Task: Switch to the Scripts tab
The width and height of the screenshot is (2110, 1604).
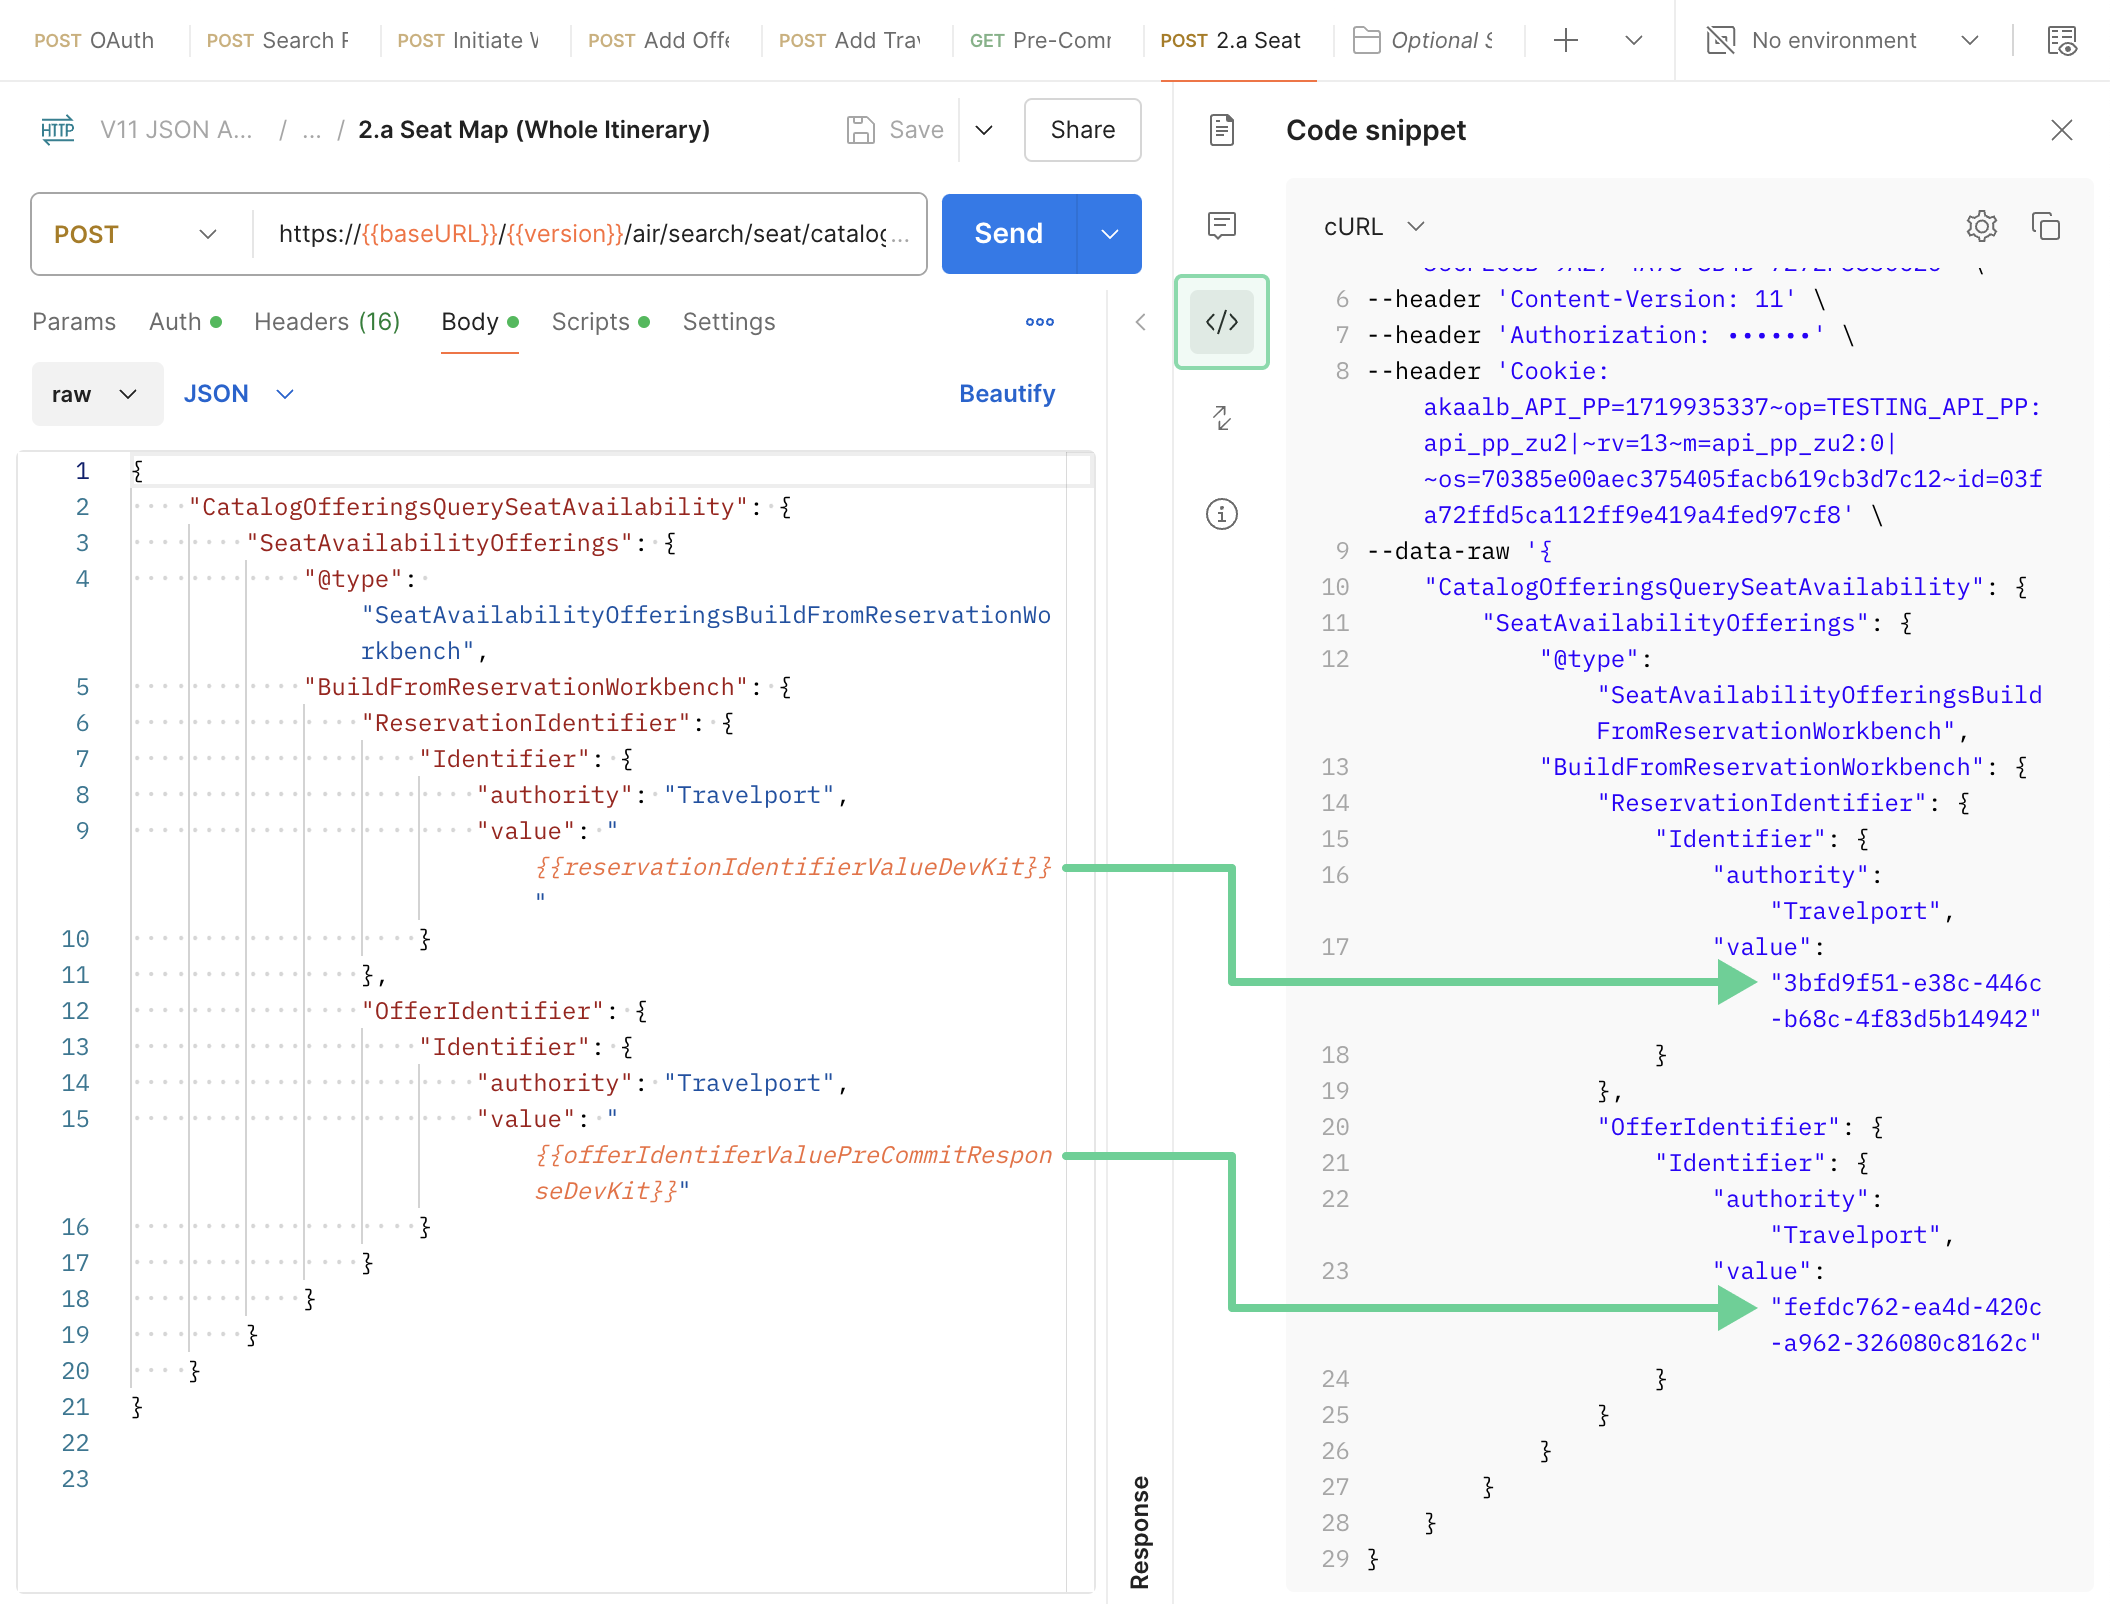Action: 600,322
